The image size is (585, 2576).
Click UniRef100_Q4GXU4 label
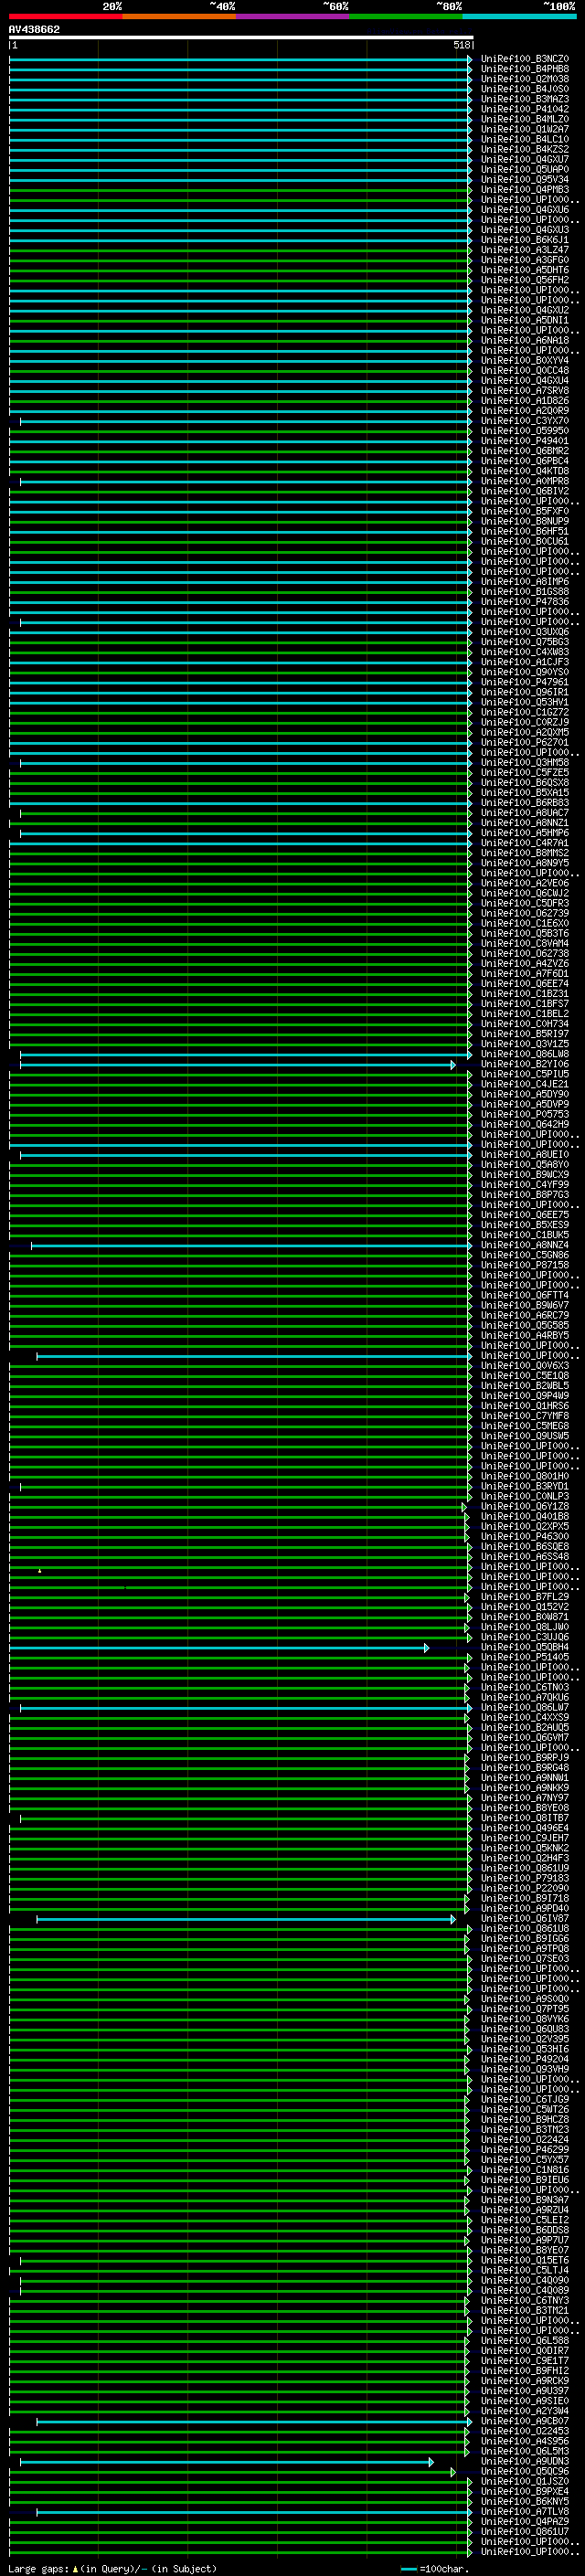(525, 380)
